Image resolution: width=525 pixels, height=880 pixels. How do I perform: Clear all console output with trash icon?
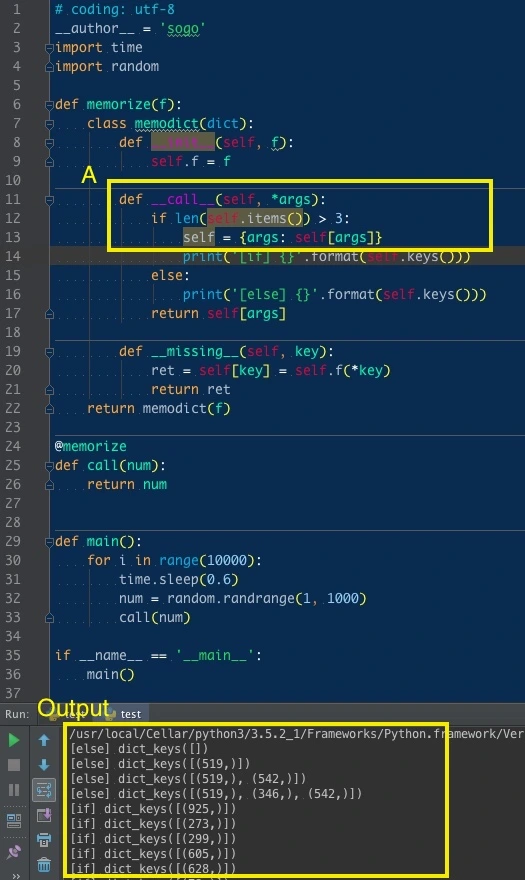(x=44, y=864)
